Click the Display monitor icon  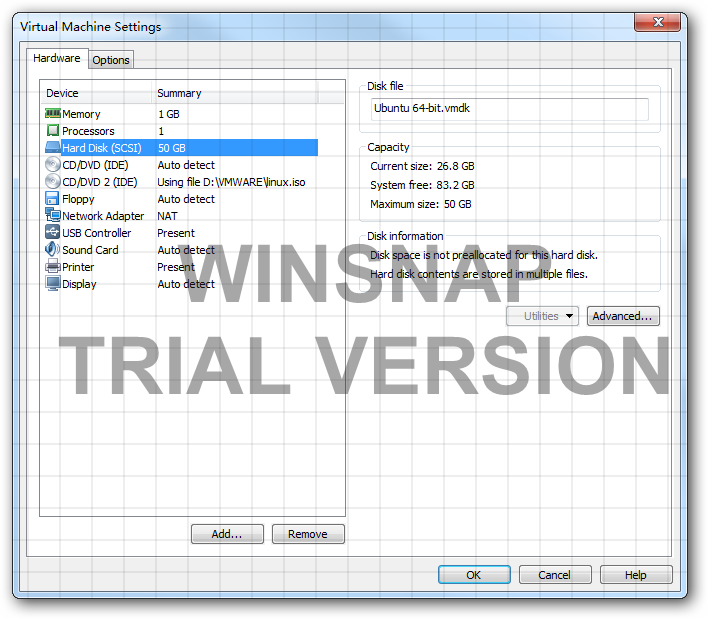coord(53,284)
